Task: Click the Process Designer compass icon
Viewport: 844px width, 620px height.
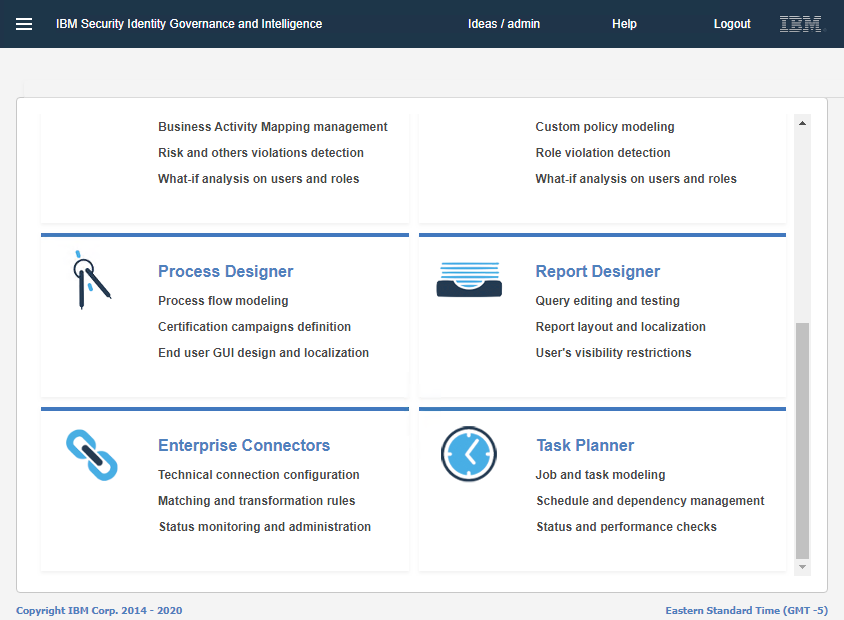Action: tap(91, 280)
